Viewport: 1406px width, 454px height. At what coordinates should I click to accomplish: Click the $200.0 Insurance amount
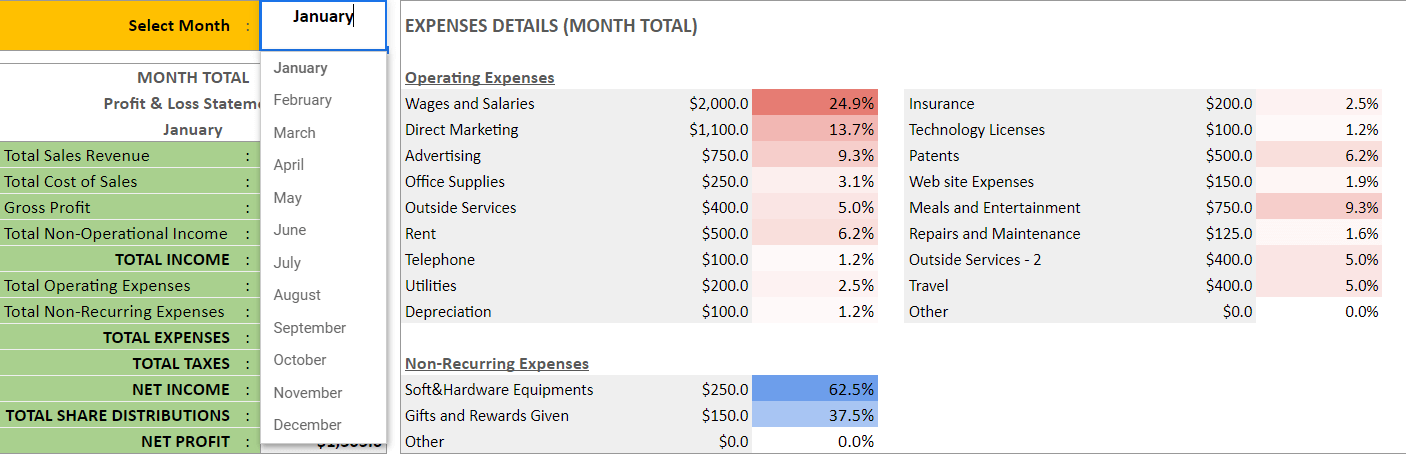(x=1229, y=104)
